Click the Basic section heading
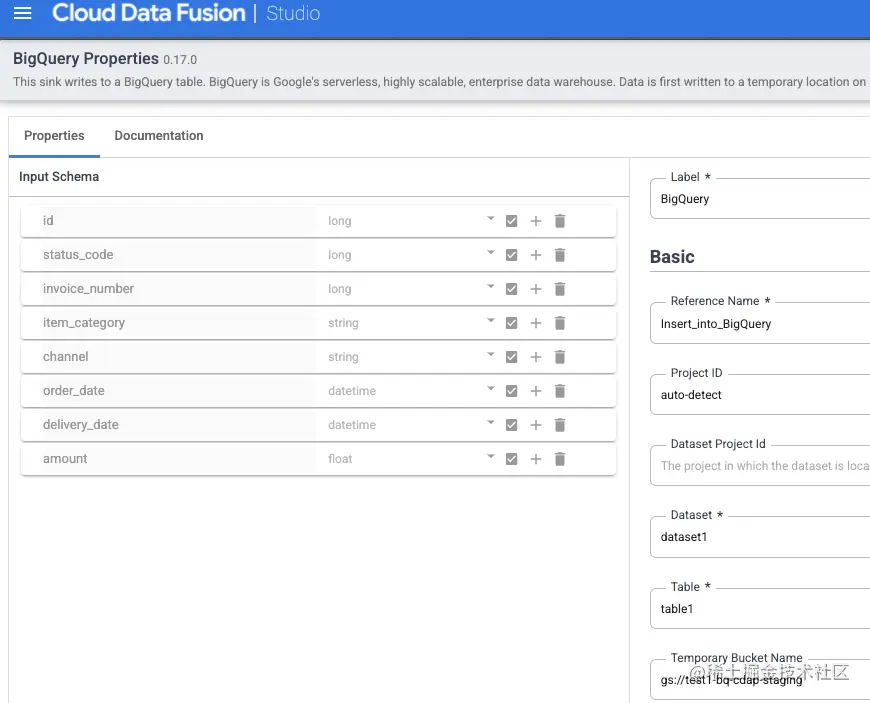870x703 pixels. click(x=672, y=257)
